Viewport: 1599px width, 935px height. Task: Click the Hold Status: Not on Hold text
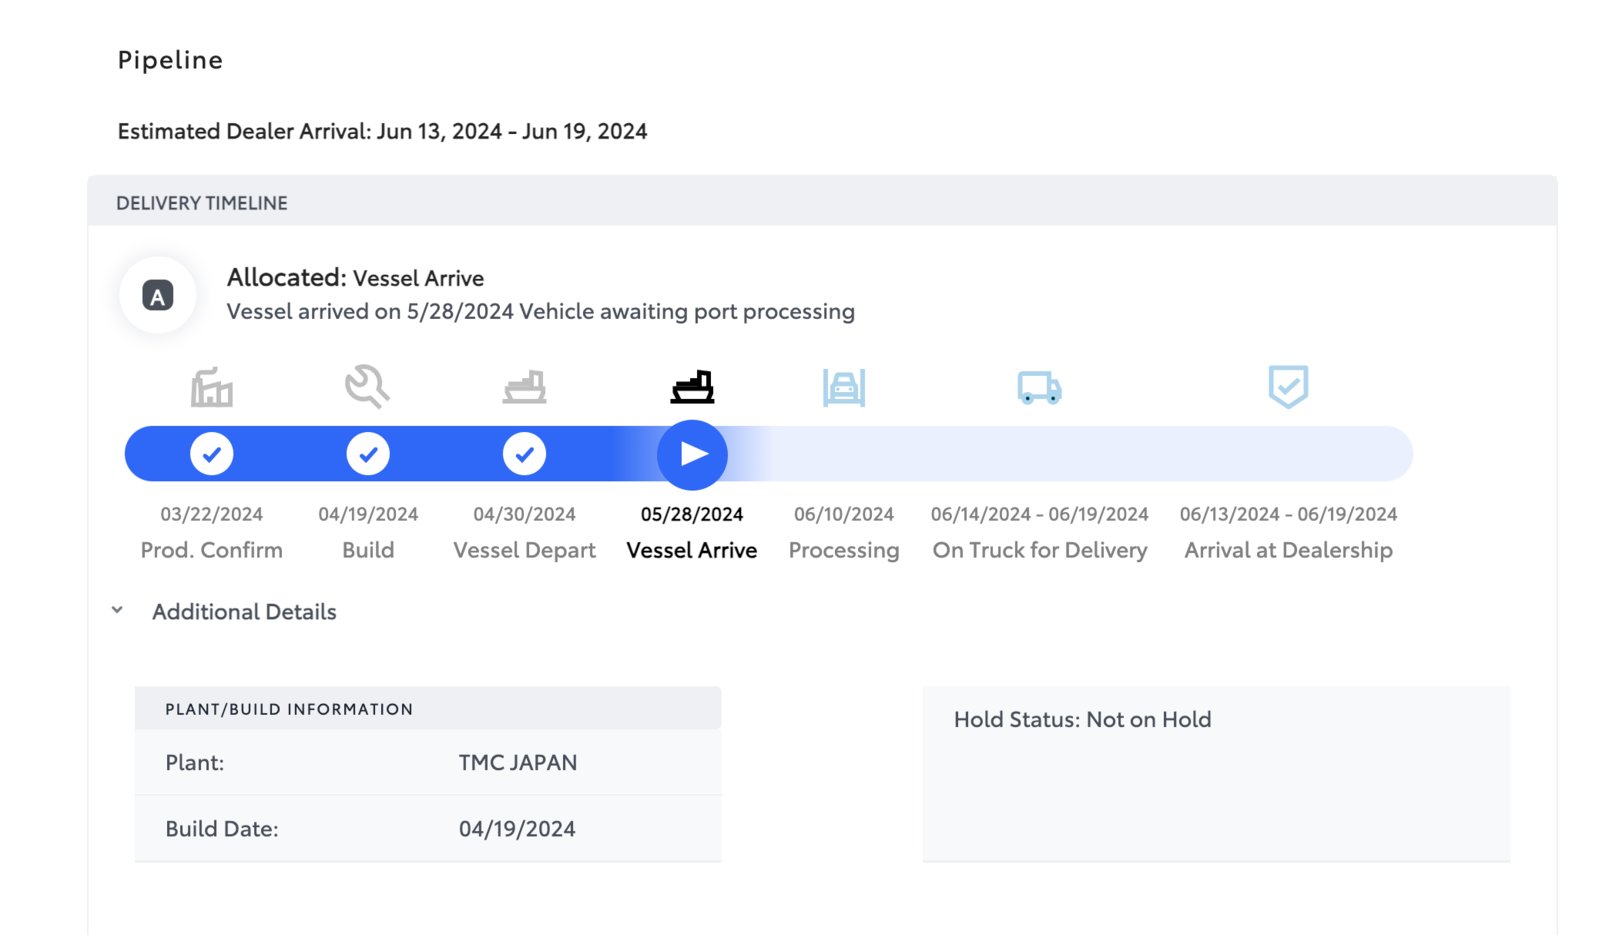point(1082,720)
